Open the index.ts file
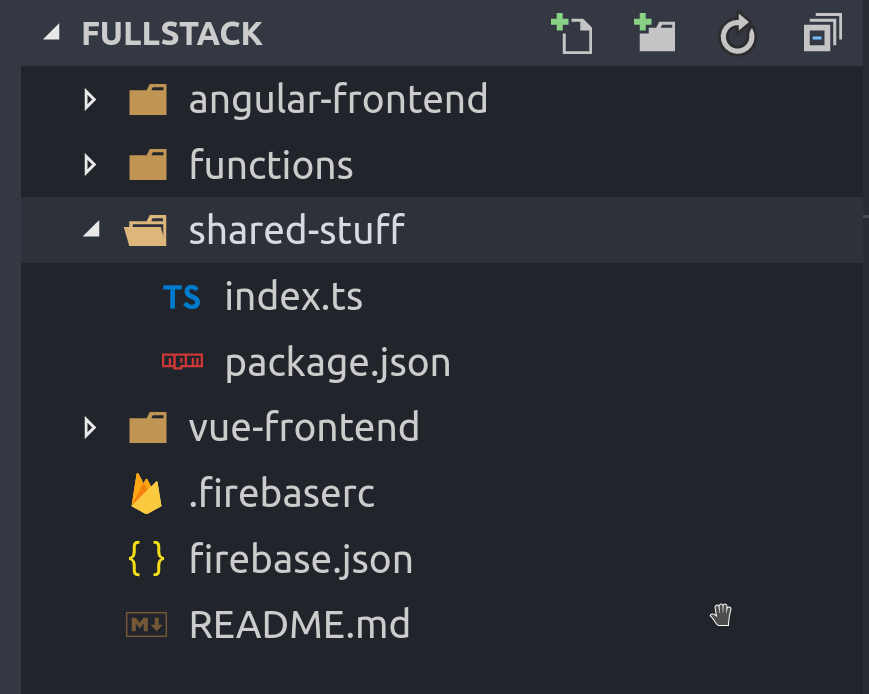 (293, 296)
